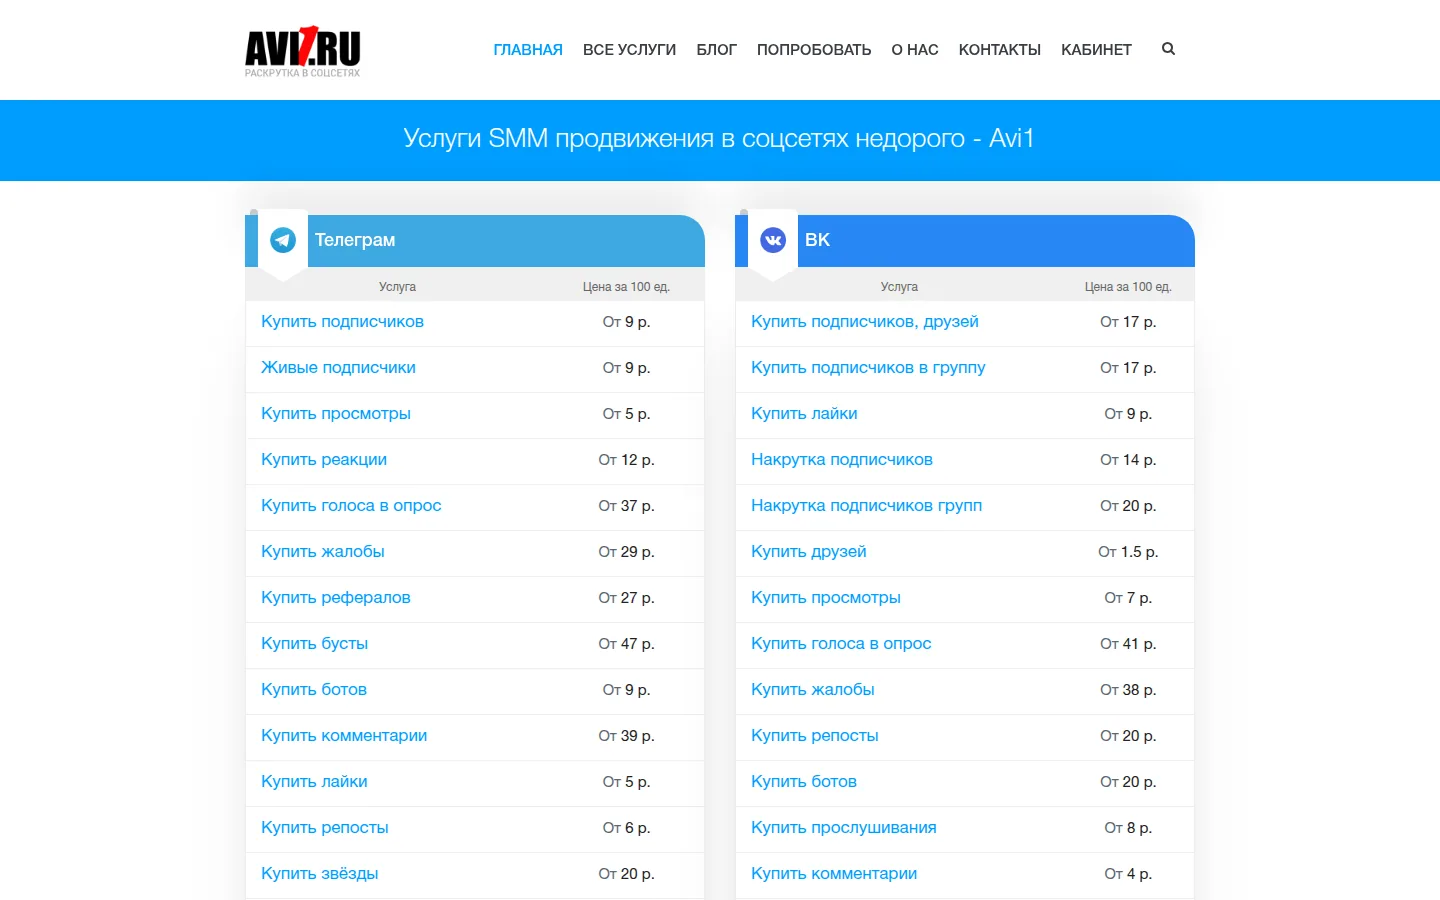This screenshot has width=1440, height=900.
Task: Click price От 39 р. for Telegram комментарии
Action: click(627, 736)
